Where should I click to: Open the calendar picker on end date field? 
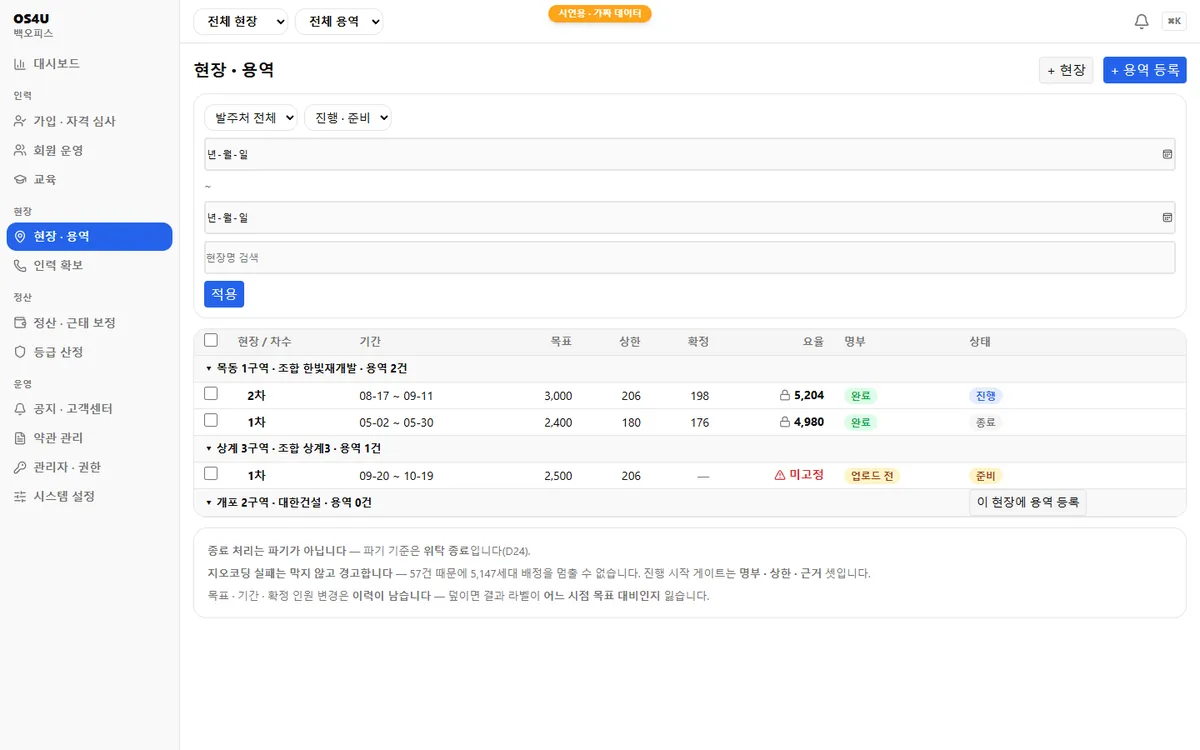pyautogui.click(x=1167, y=217)
